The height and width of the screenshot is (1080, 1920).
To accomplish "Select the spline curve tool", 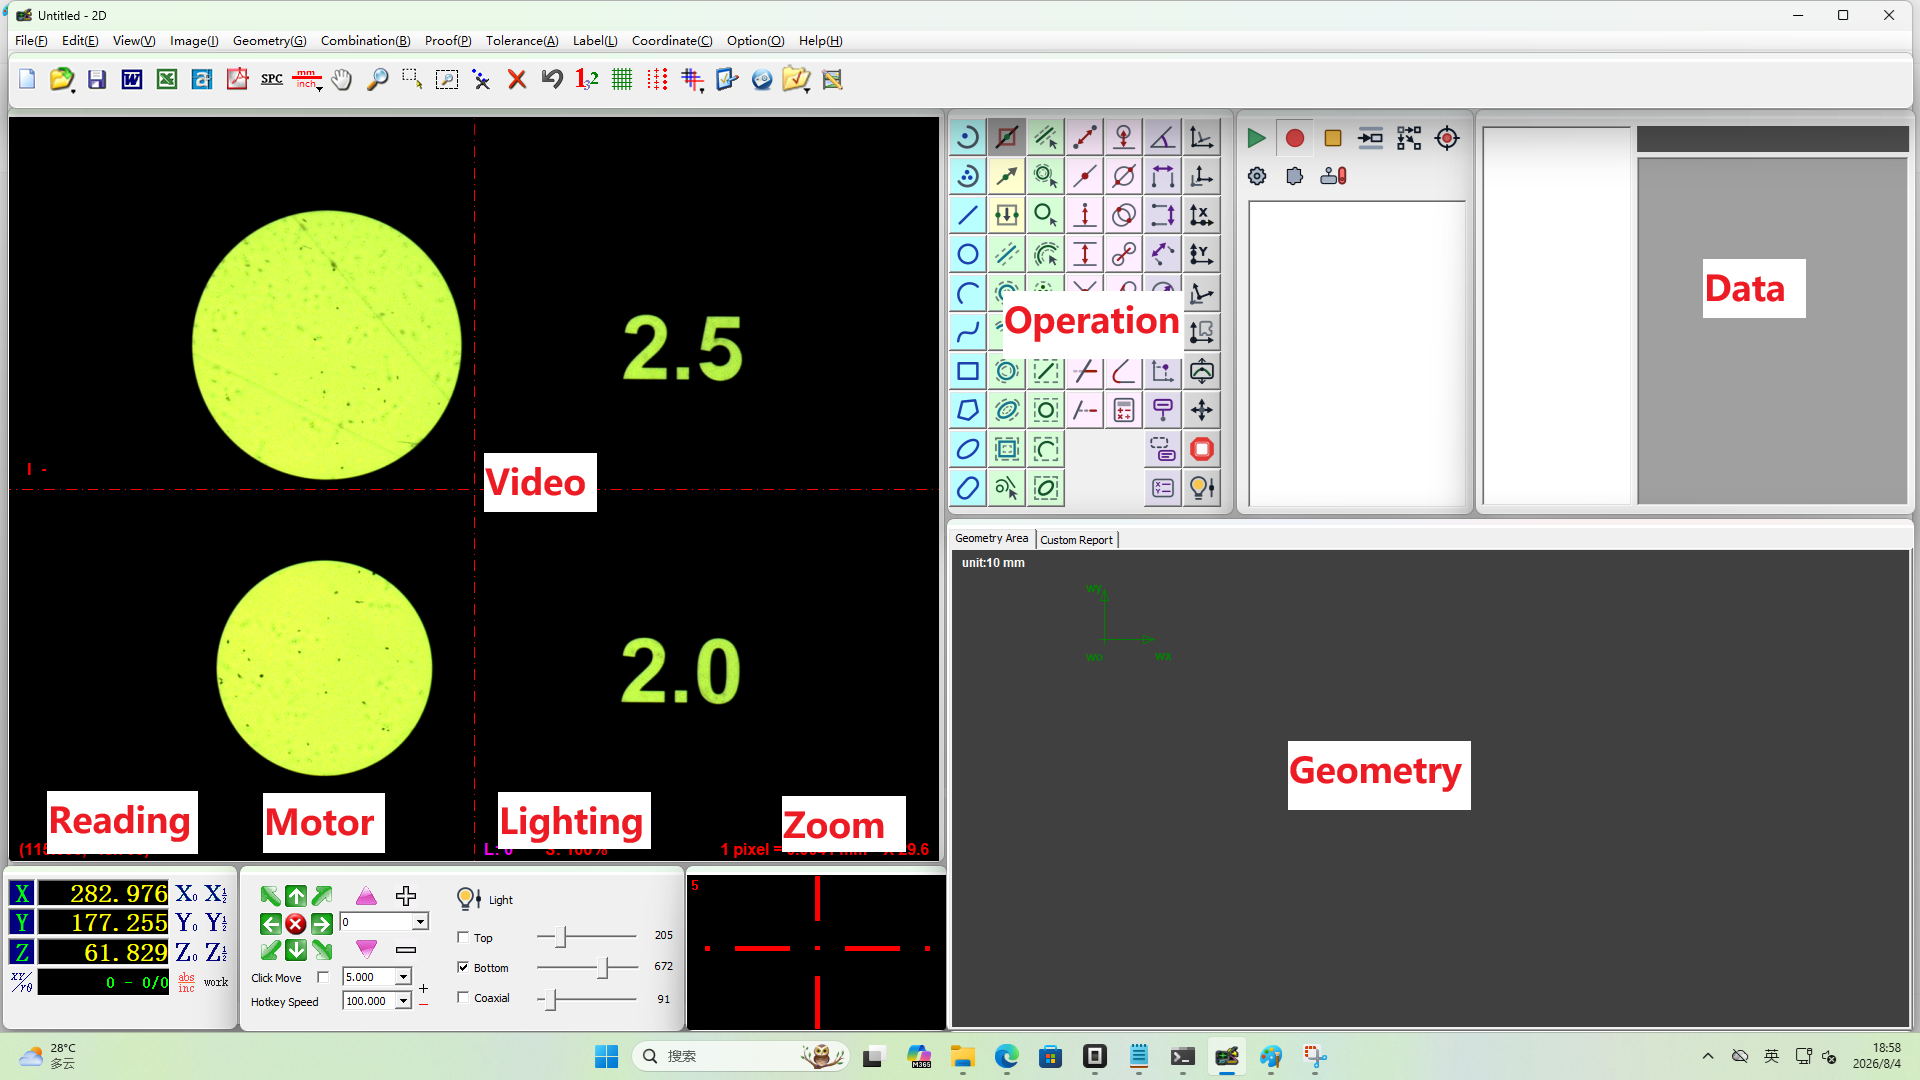I will 967,332.
